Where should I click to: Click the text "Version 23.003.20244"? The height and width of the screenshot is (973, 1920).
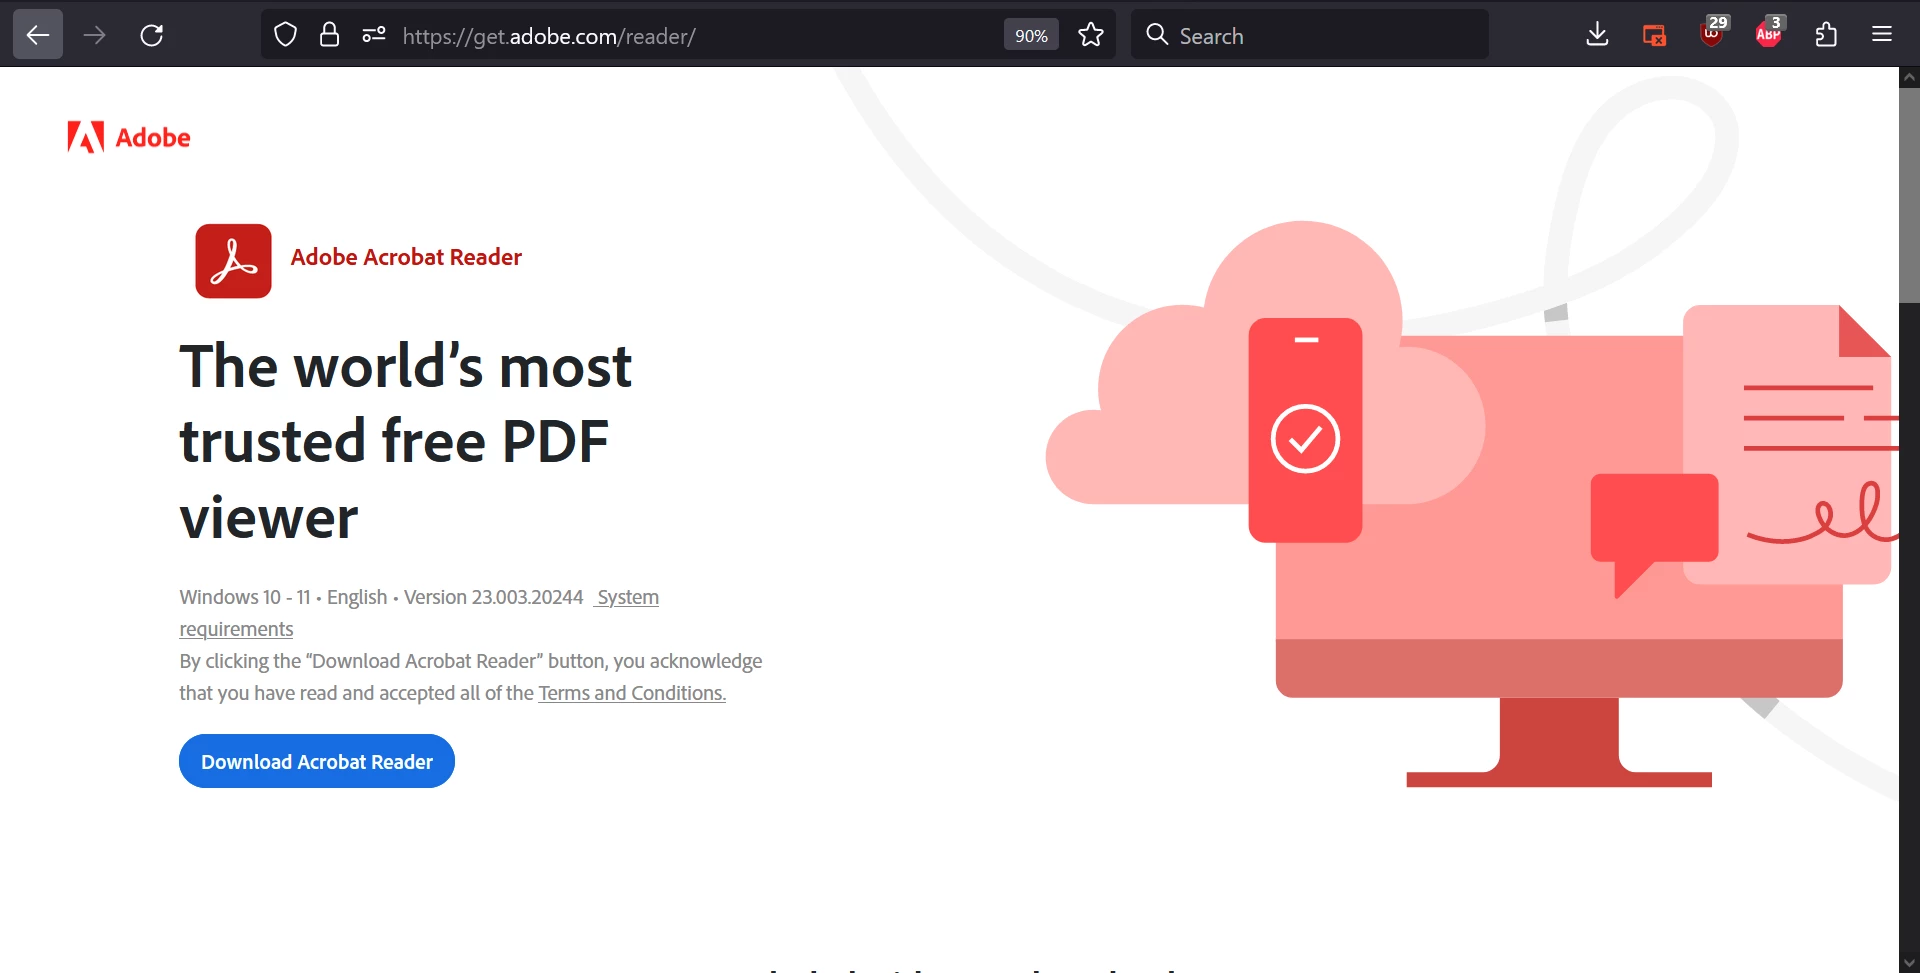[493, 597]
